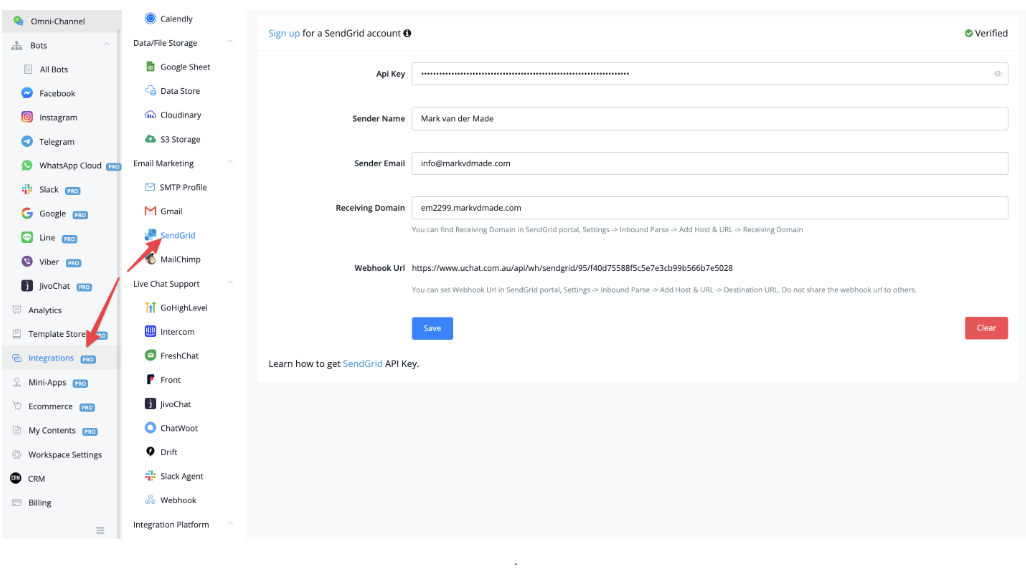Click the red Clear button
1026x582 pixels.
[x=986, y=328]
